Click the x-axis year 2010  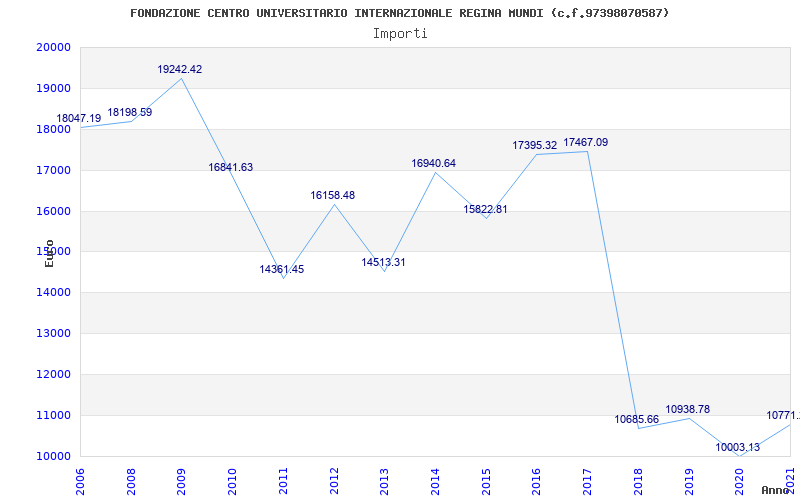click(233, 481)
